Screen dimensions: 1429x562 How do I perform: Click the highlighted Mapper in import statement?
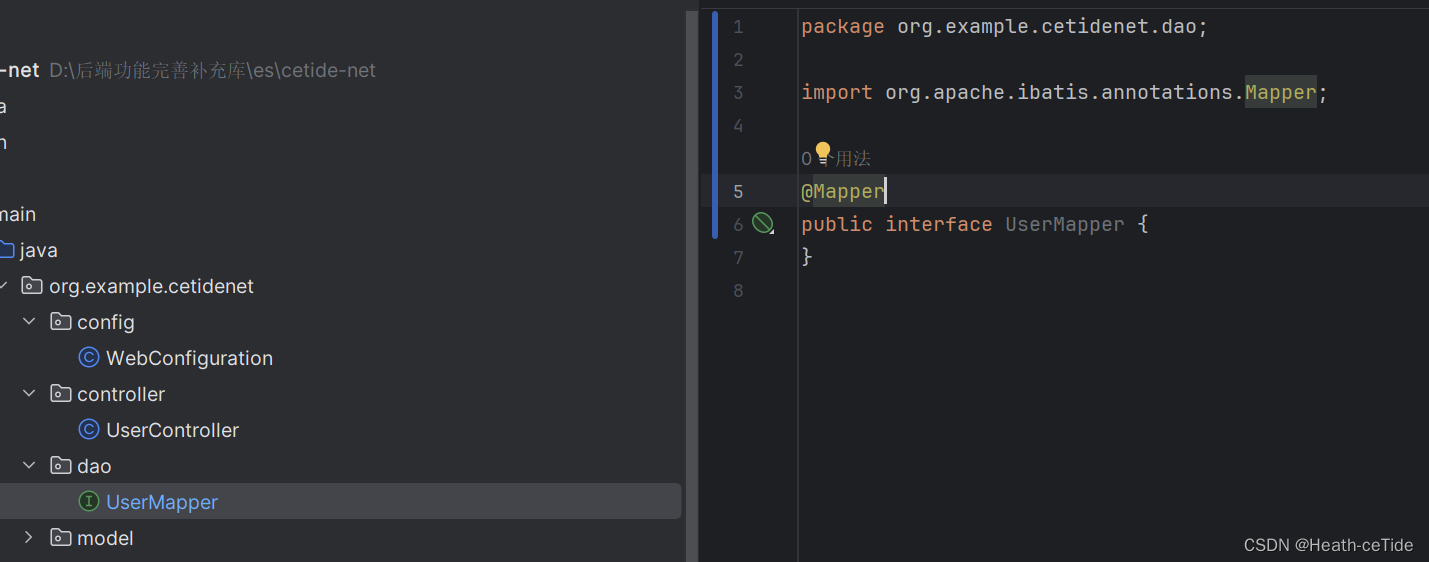pos(1281,92)
